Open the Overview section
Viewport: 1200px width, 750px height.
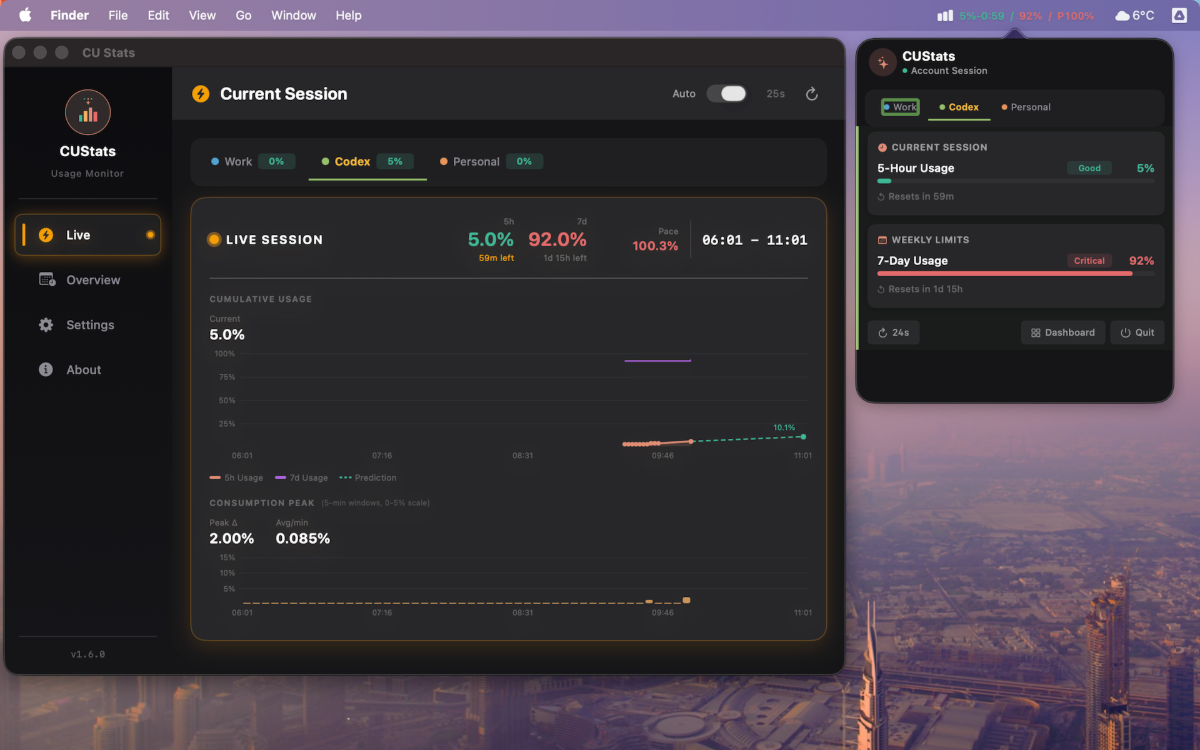point(92,280)
